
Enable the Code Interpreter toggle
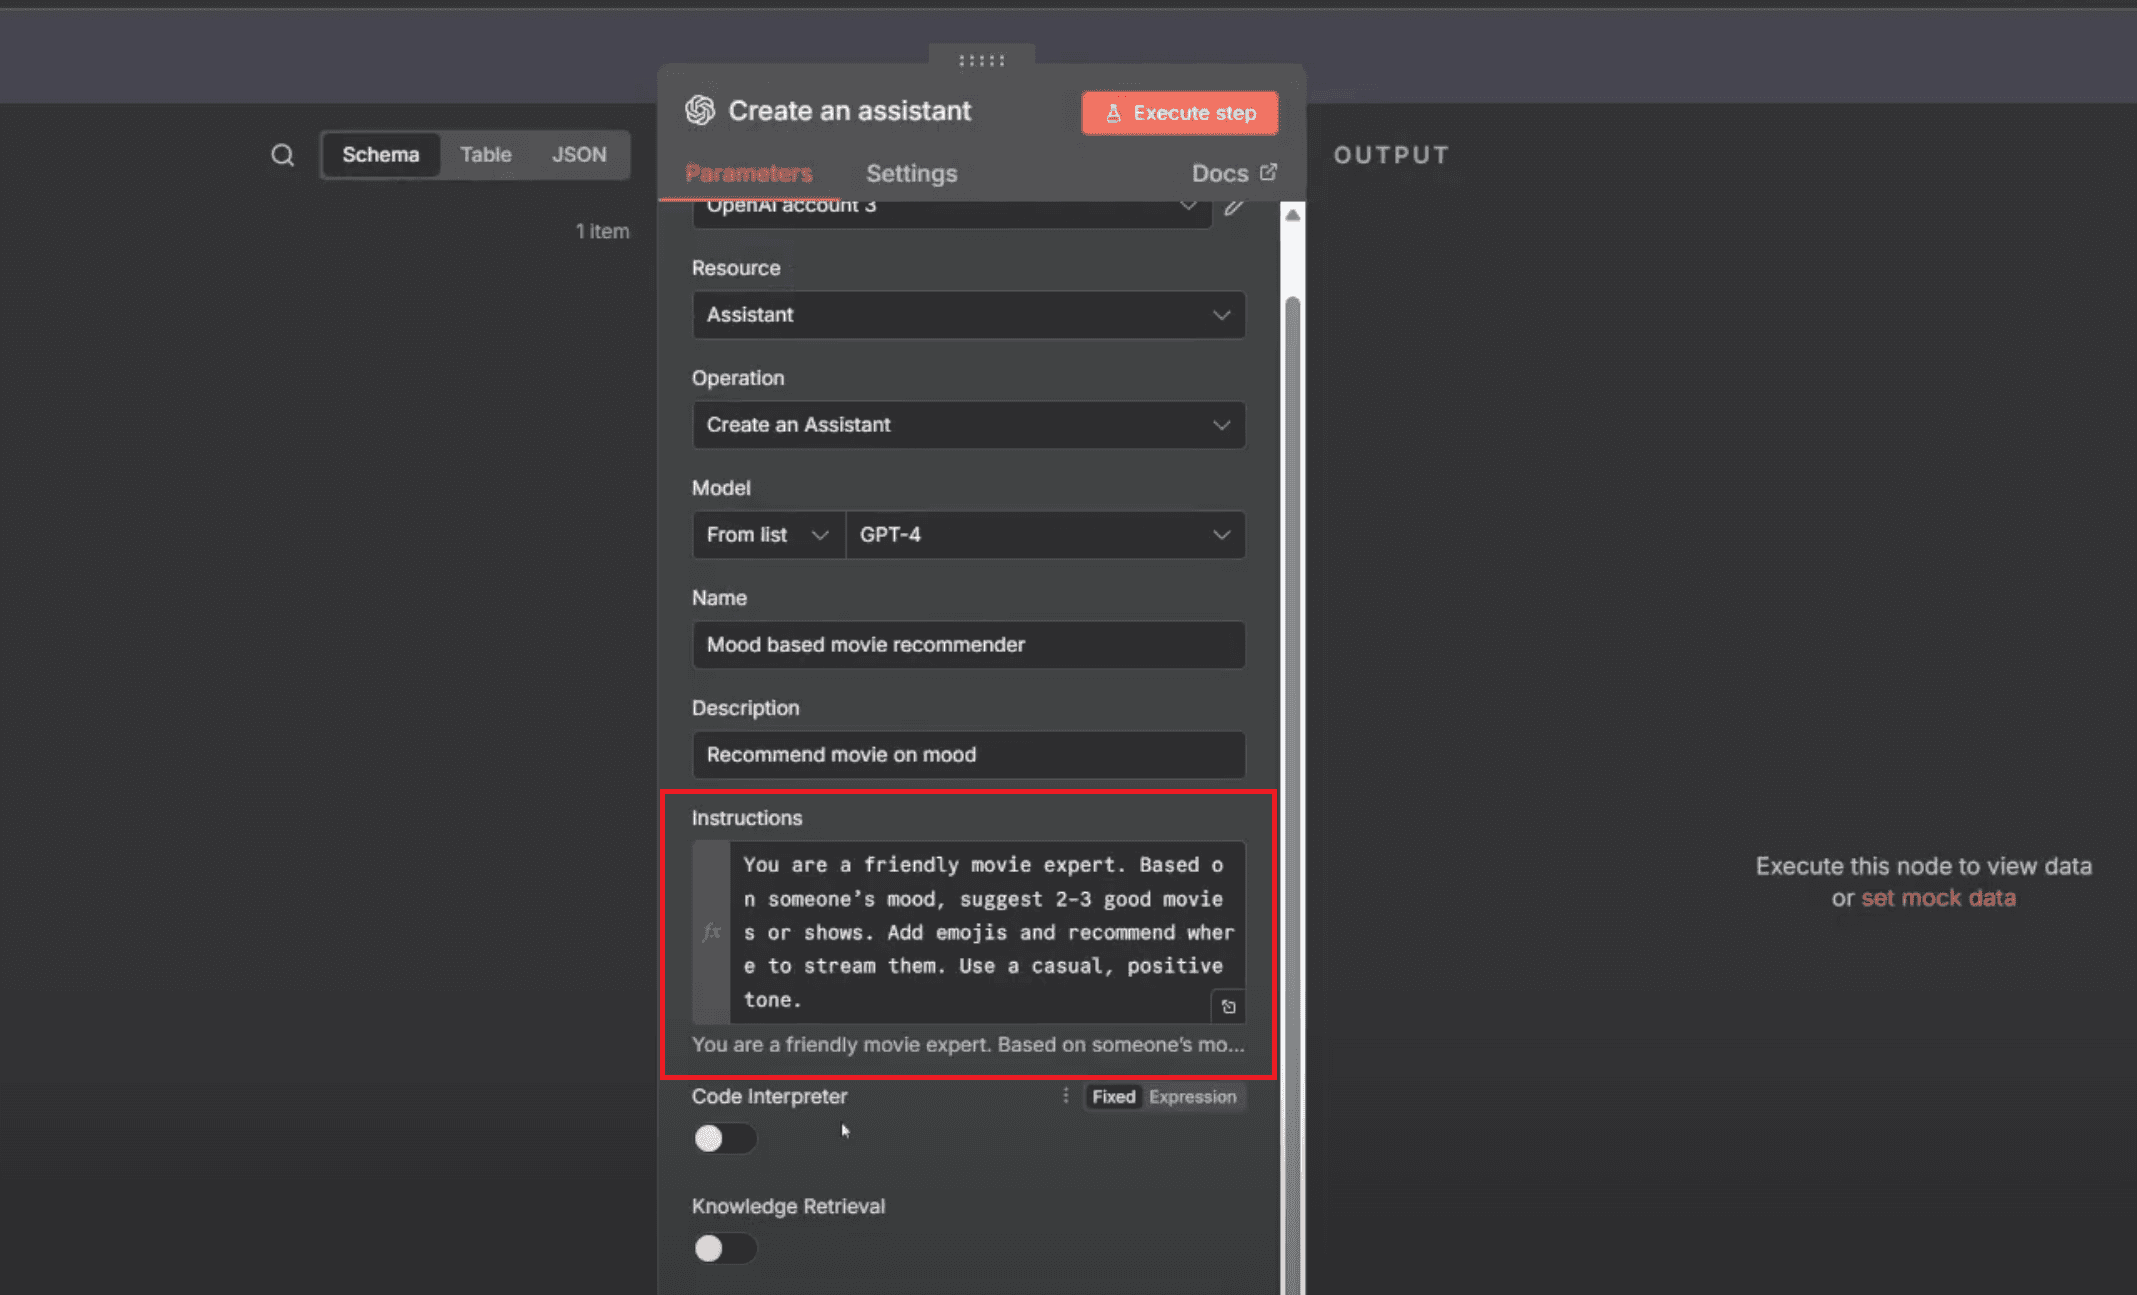724,1138
